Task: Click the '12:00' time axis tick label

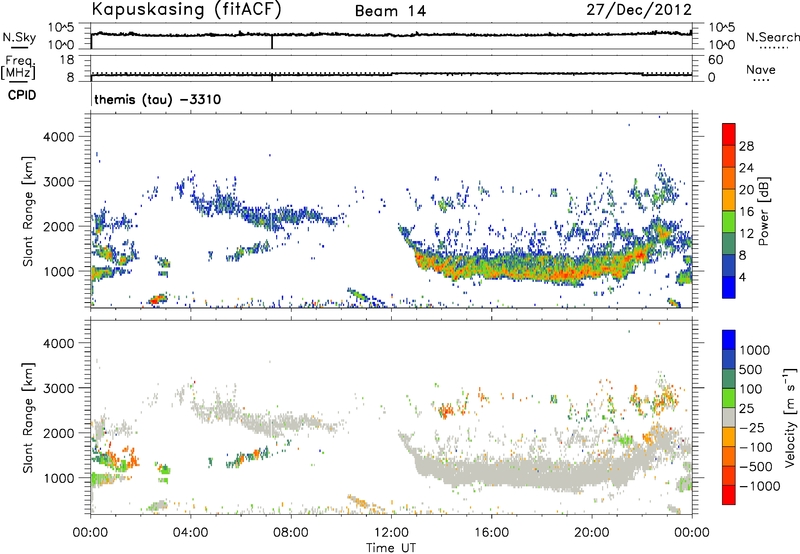Action: click(391, 533)
